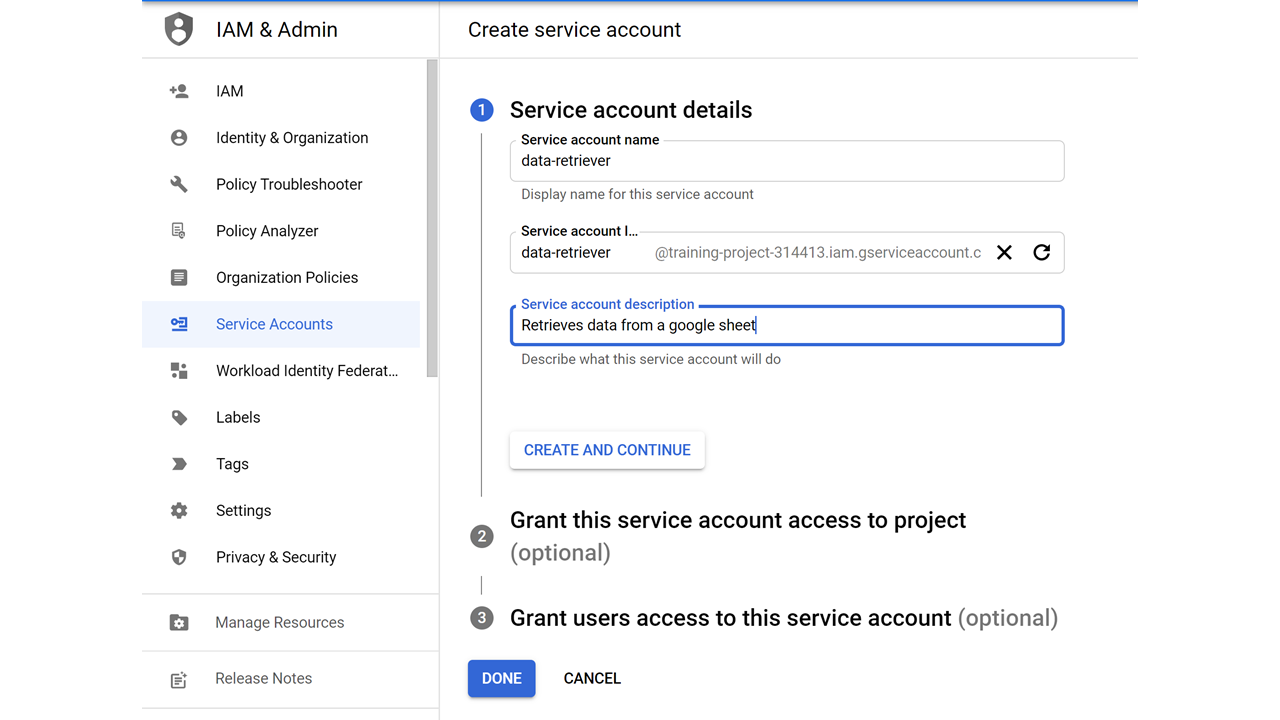Screen dimensions: 1280x720
Task: Click the Service Accounts badge icon
Action: pos(178,324)
